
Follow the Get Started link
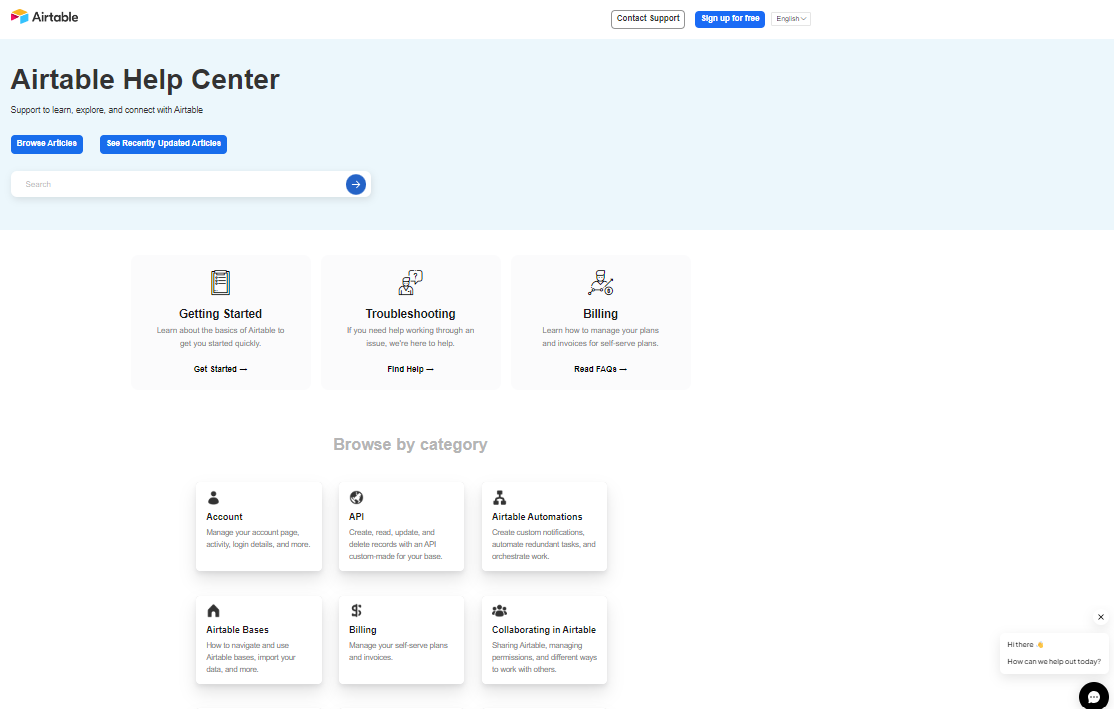coord(220,369)
